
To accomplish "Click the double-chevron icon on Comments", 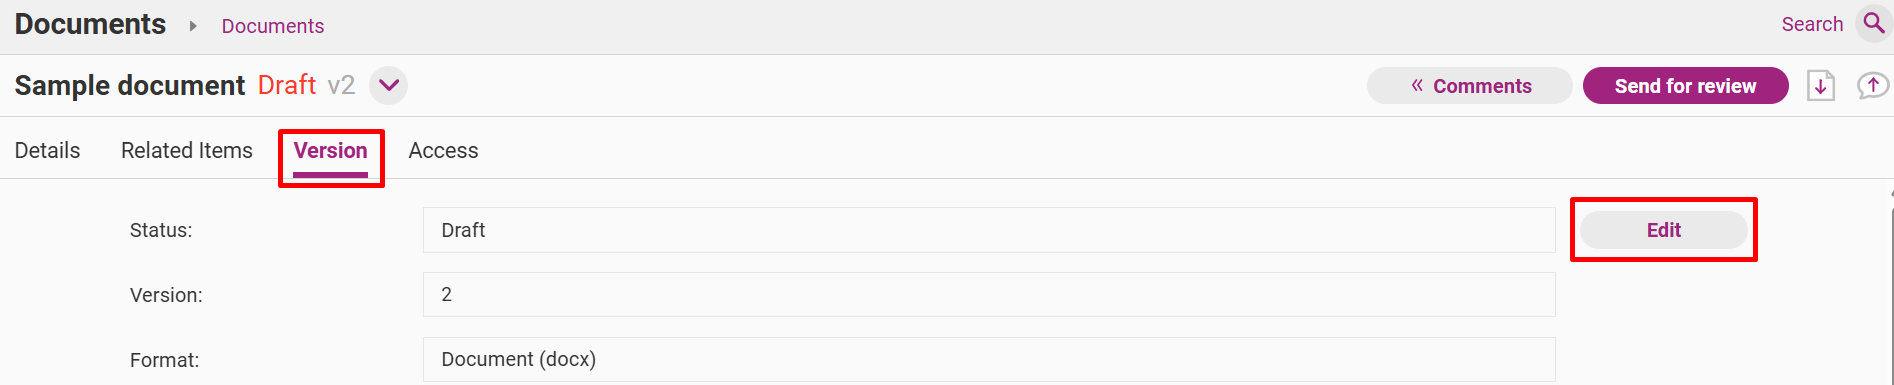I will [1417, 86].
